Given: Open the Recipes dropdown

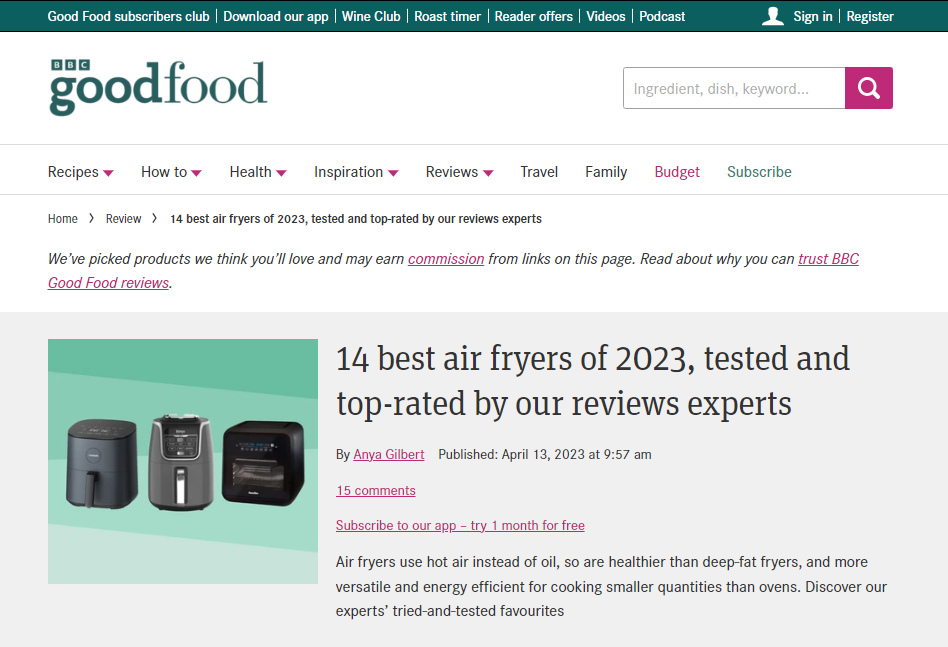Looking at the screenshot, I should pos(73,172).
